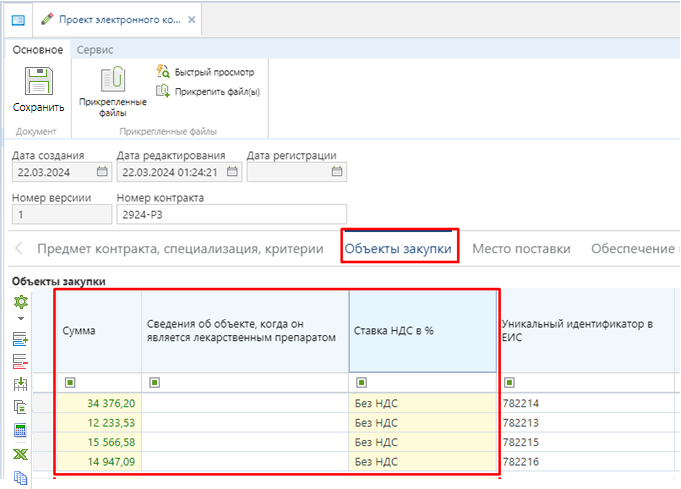Open the Обеспечение tab
This screenshot has width=681, height=489.
(x=633, y=249)
